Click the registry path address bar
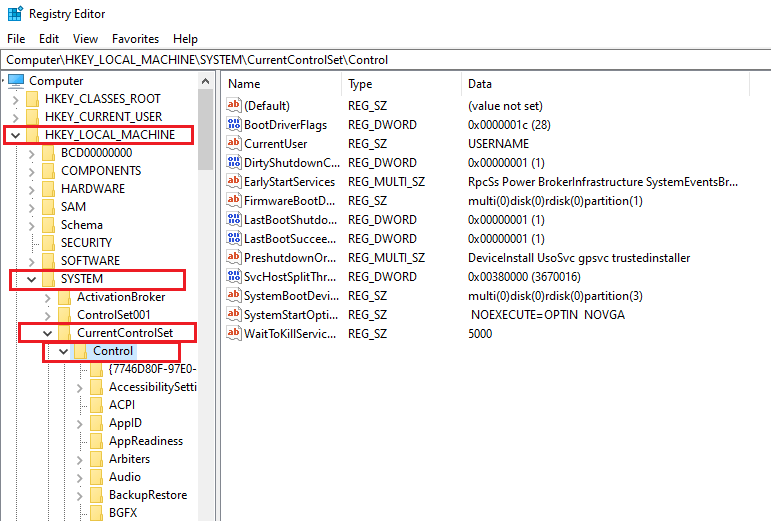The image size is (771, 521). (x=385, y=60)
